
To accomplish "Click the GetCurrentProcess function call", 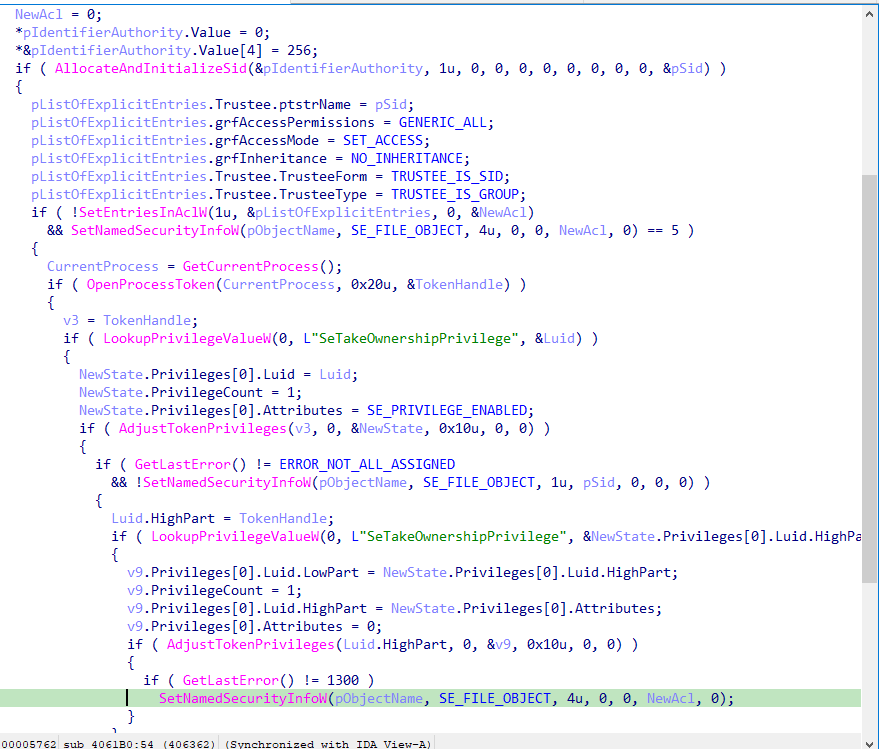I will [x=264, y=267].
